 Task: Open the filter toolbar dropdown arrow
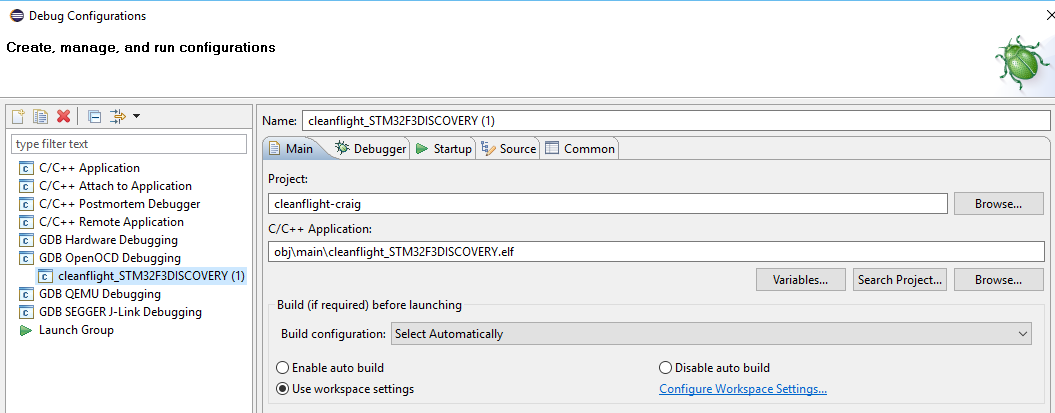pos(136,117)
